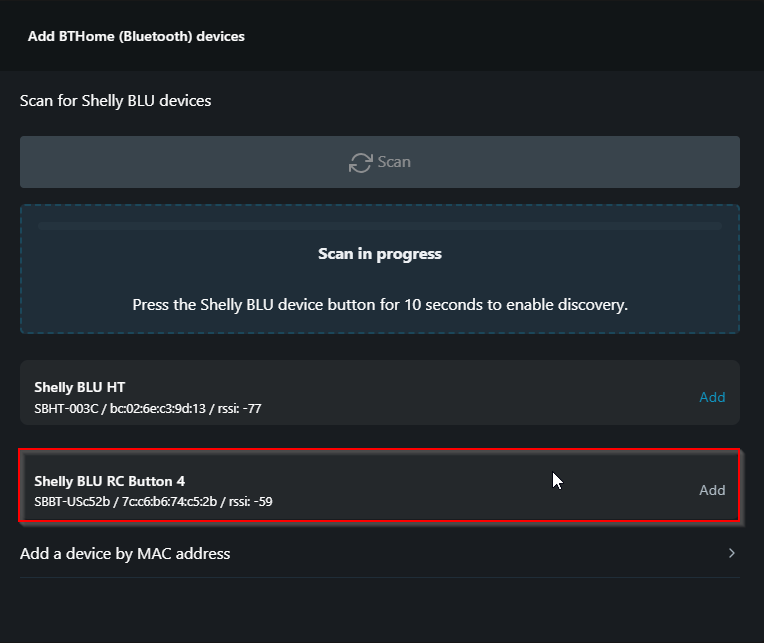Click the rssi: -77 signal value
Image resolution: width=764 pixels, height=643 pixels.
pos(242,408)
